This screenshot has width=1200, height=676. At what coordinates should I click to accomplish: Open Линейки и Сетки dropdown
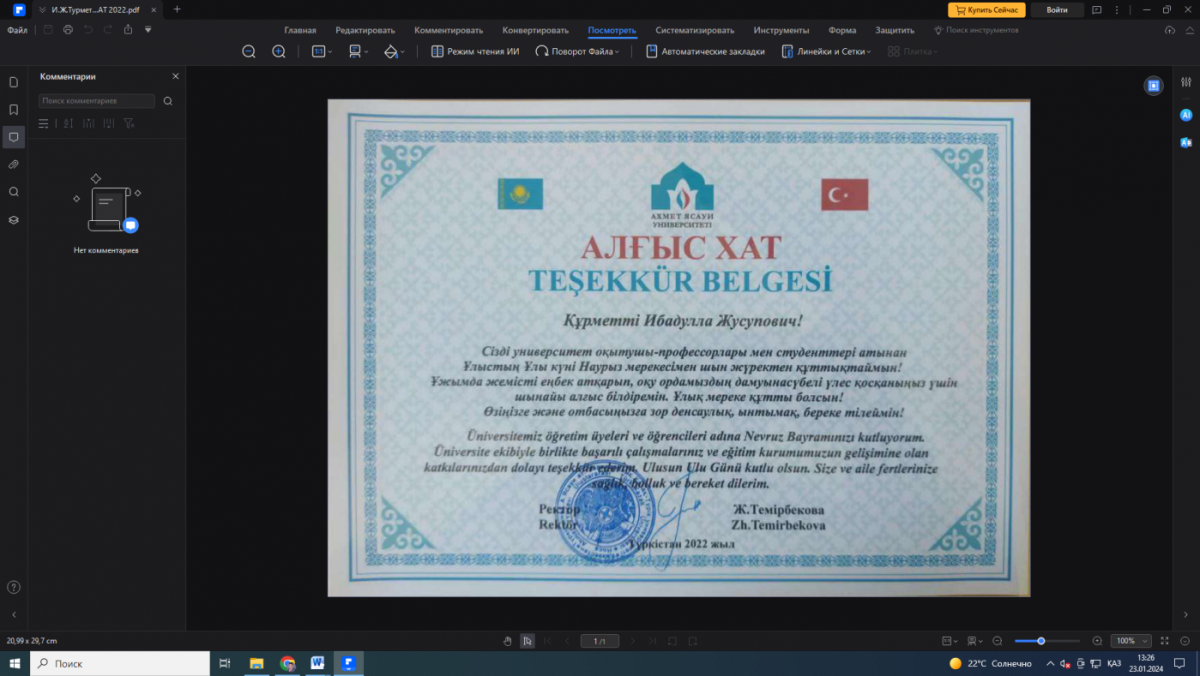(x=827, y=51)
